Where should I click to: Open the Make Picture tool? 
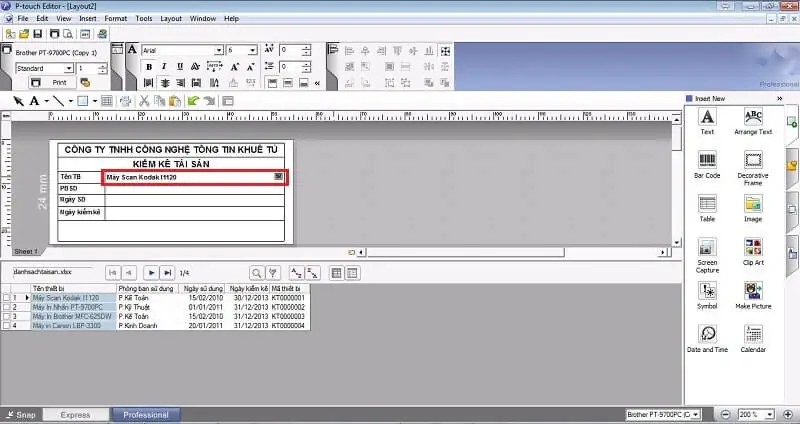coord(753,295)
